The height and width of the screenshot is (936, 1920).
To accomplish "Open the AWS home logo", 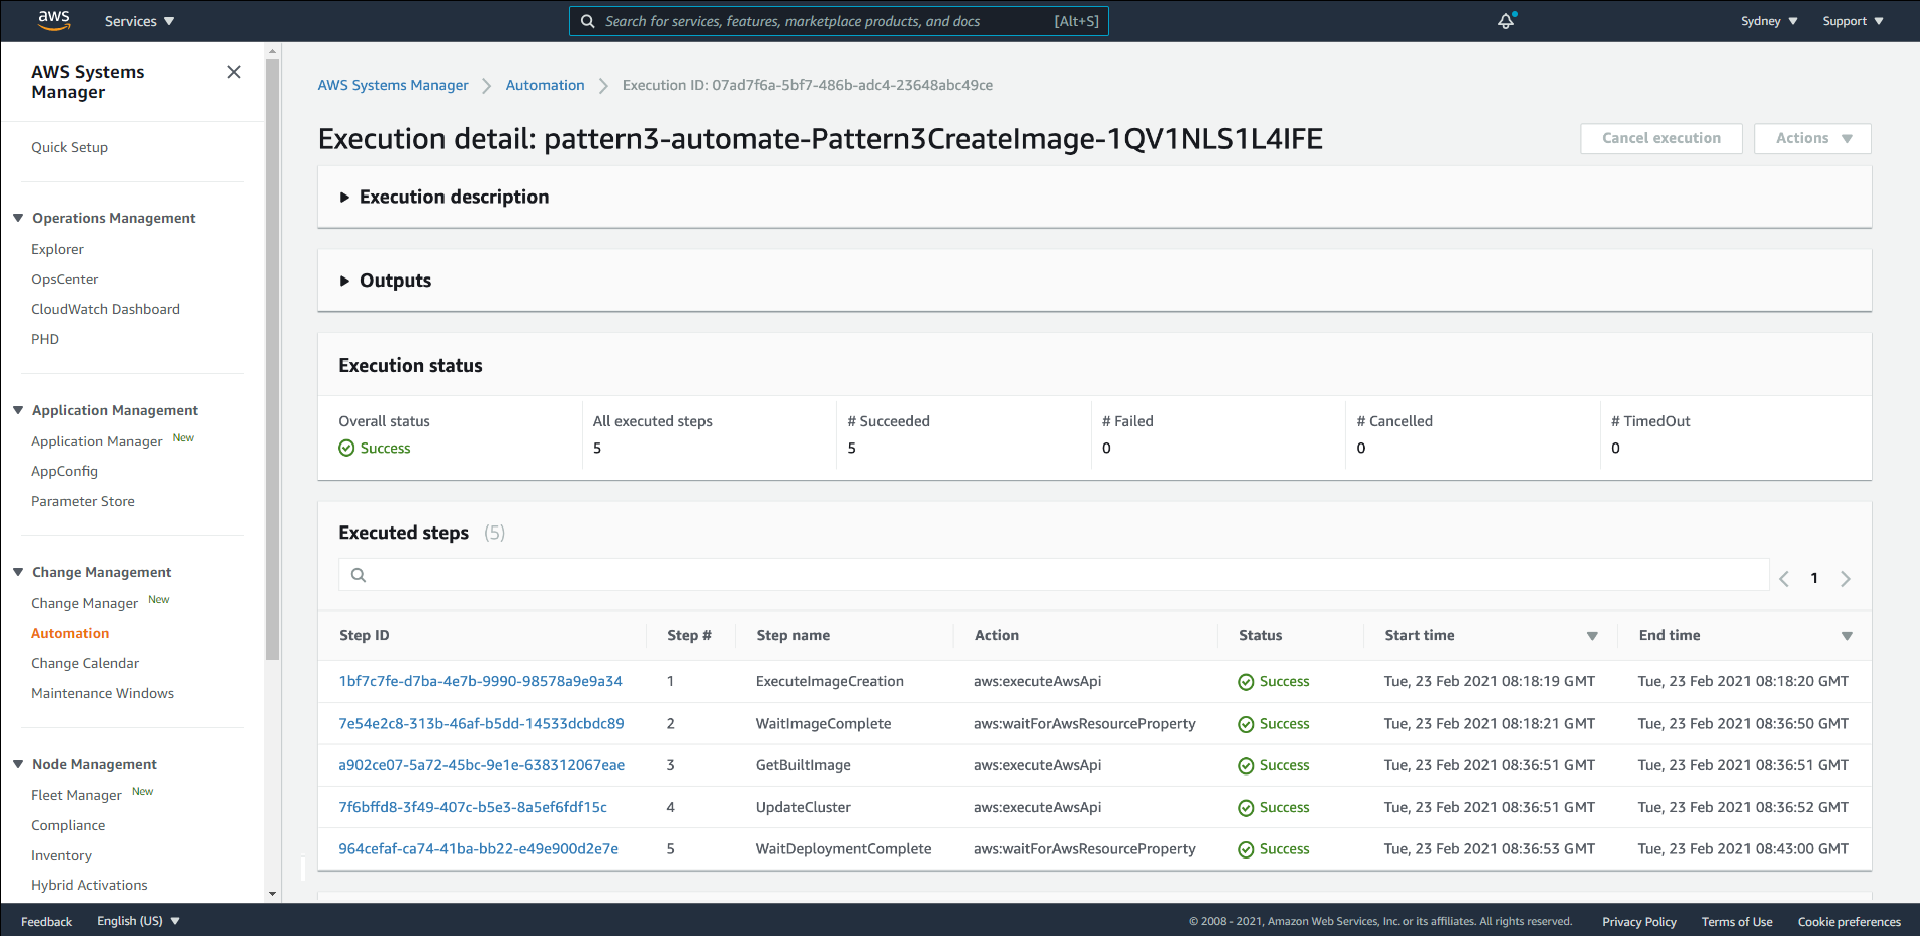I will pyautogui.click(x=54, y=20).
